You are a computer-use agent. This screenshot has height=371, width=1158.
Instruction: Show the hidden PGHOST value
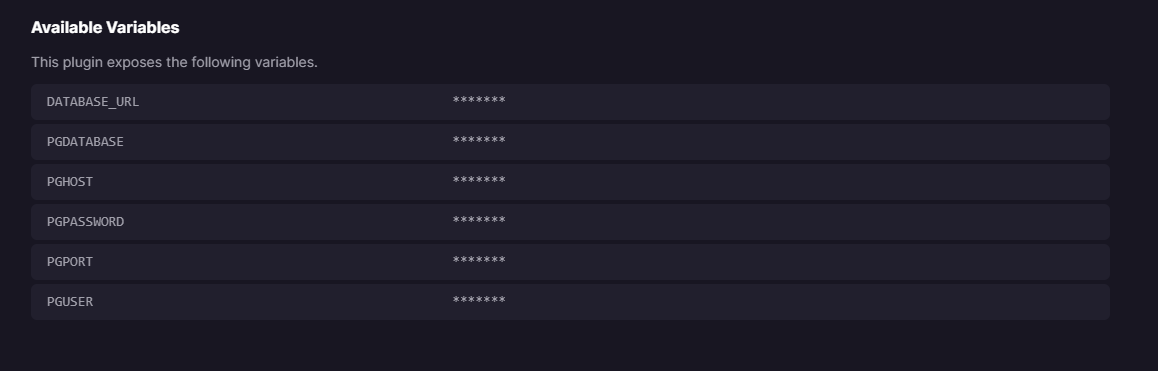point(479,180)
